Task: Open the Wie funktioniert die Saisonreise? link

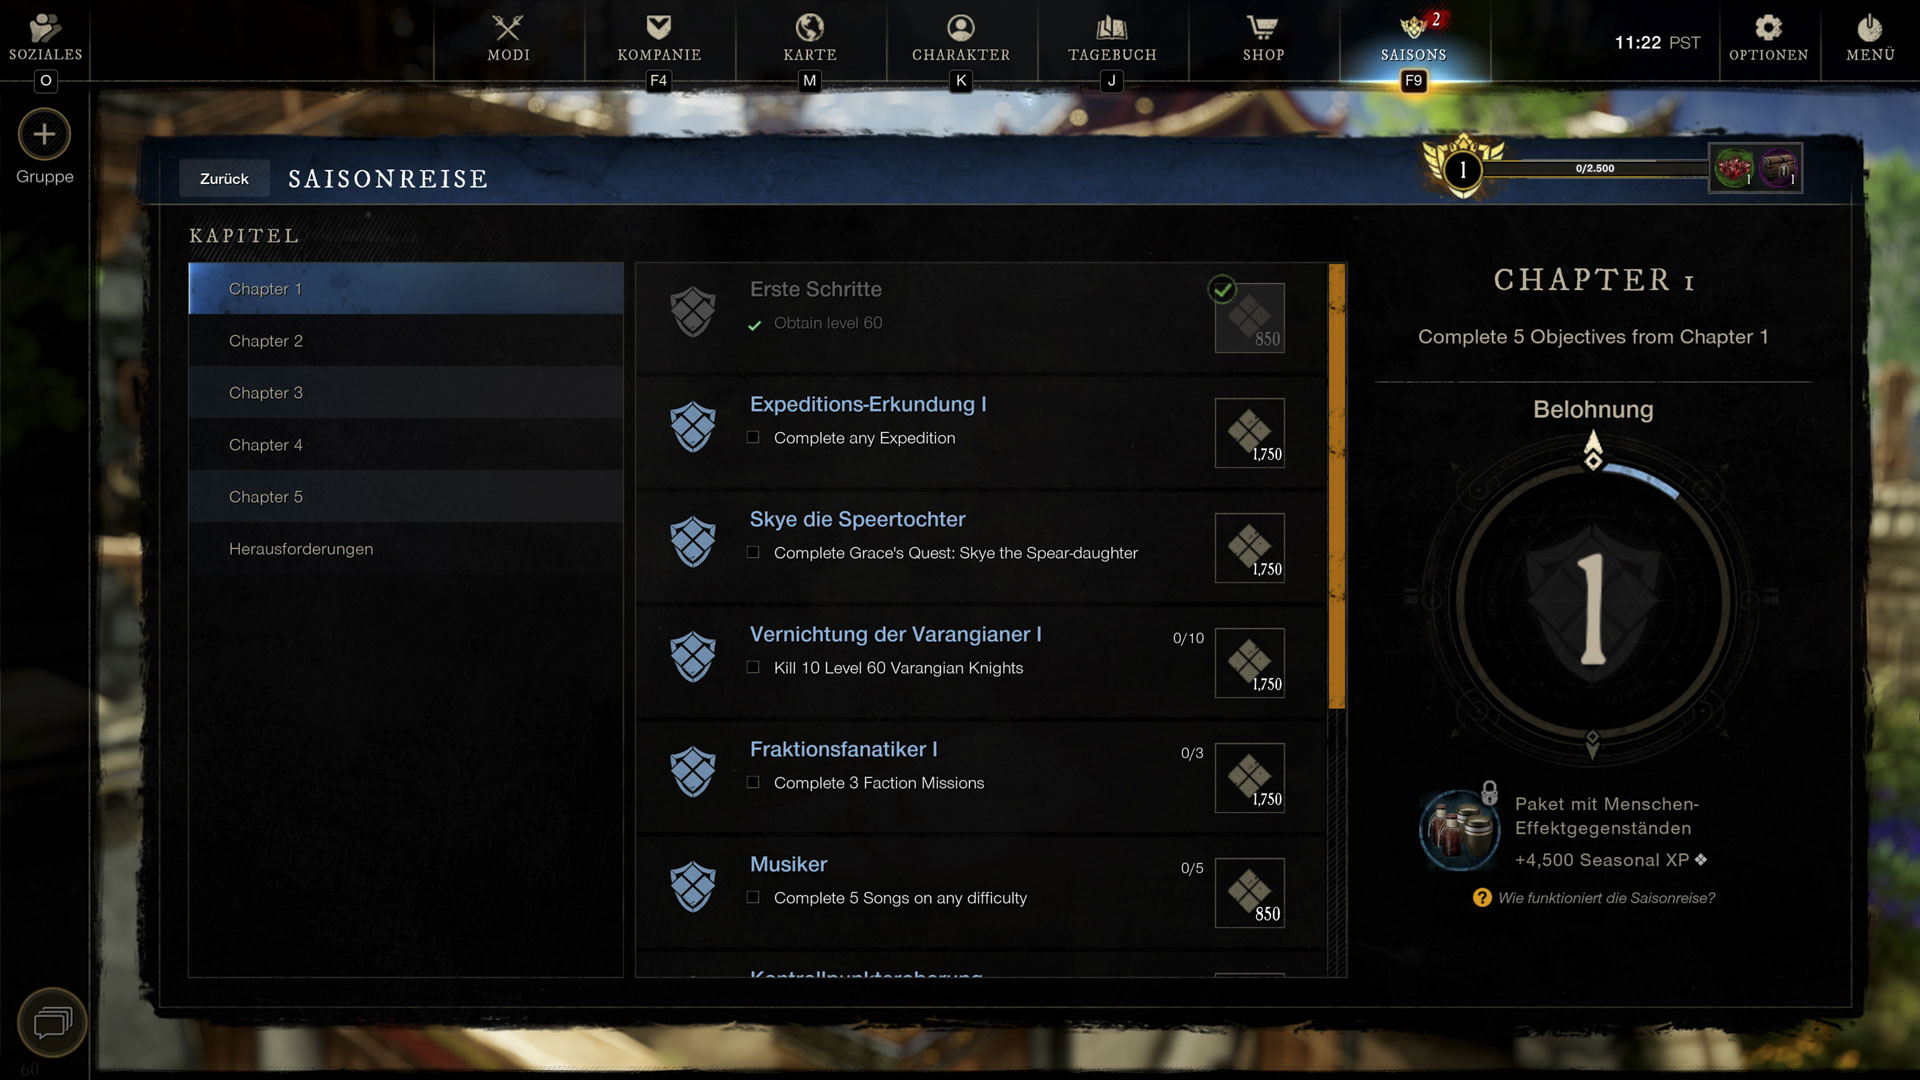Action: point(1606,898)
